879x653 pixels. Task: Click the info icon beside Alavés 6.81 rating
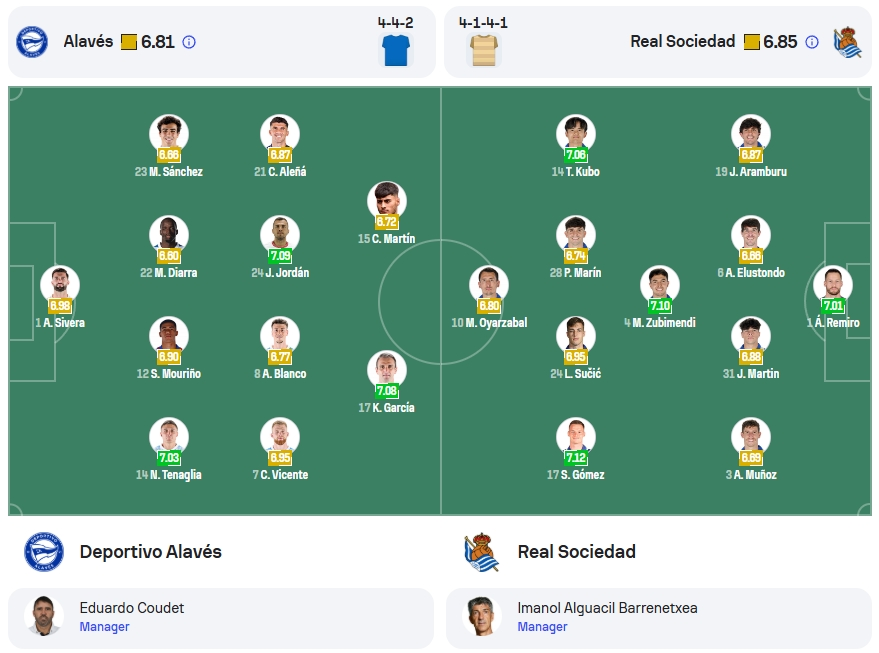point(189,42)
